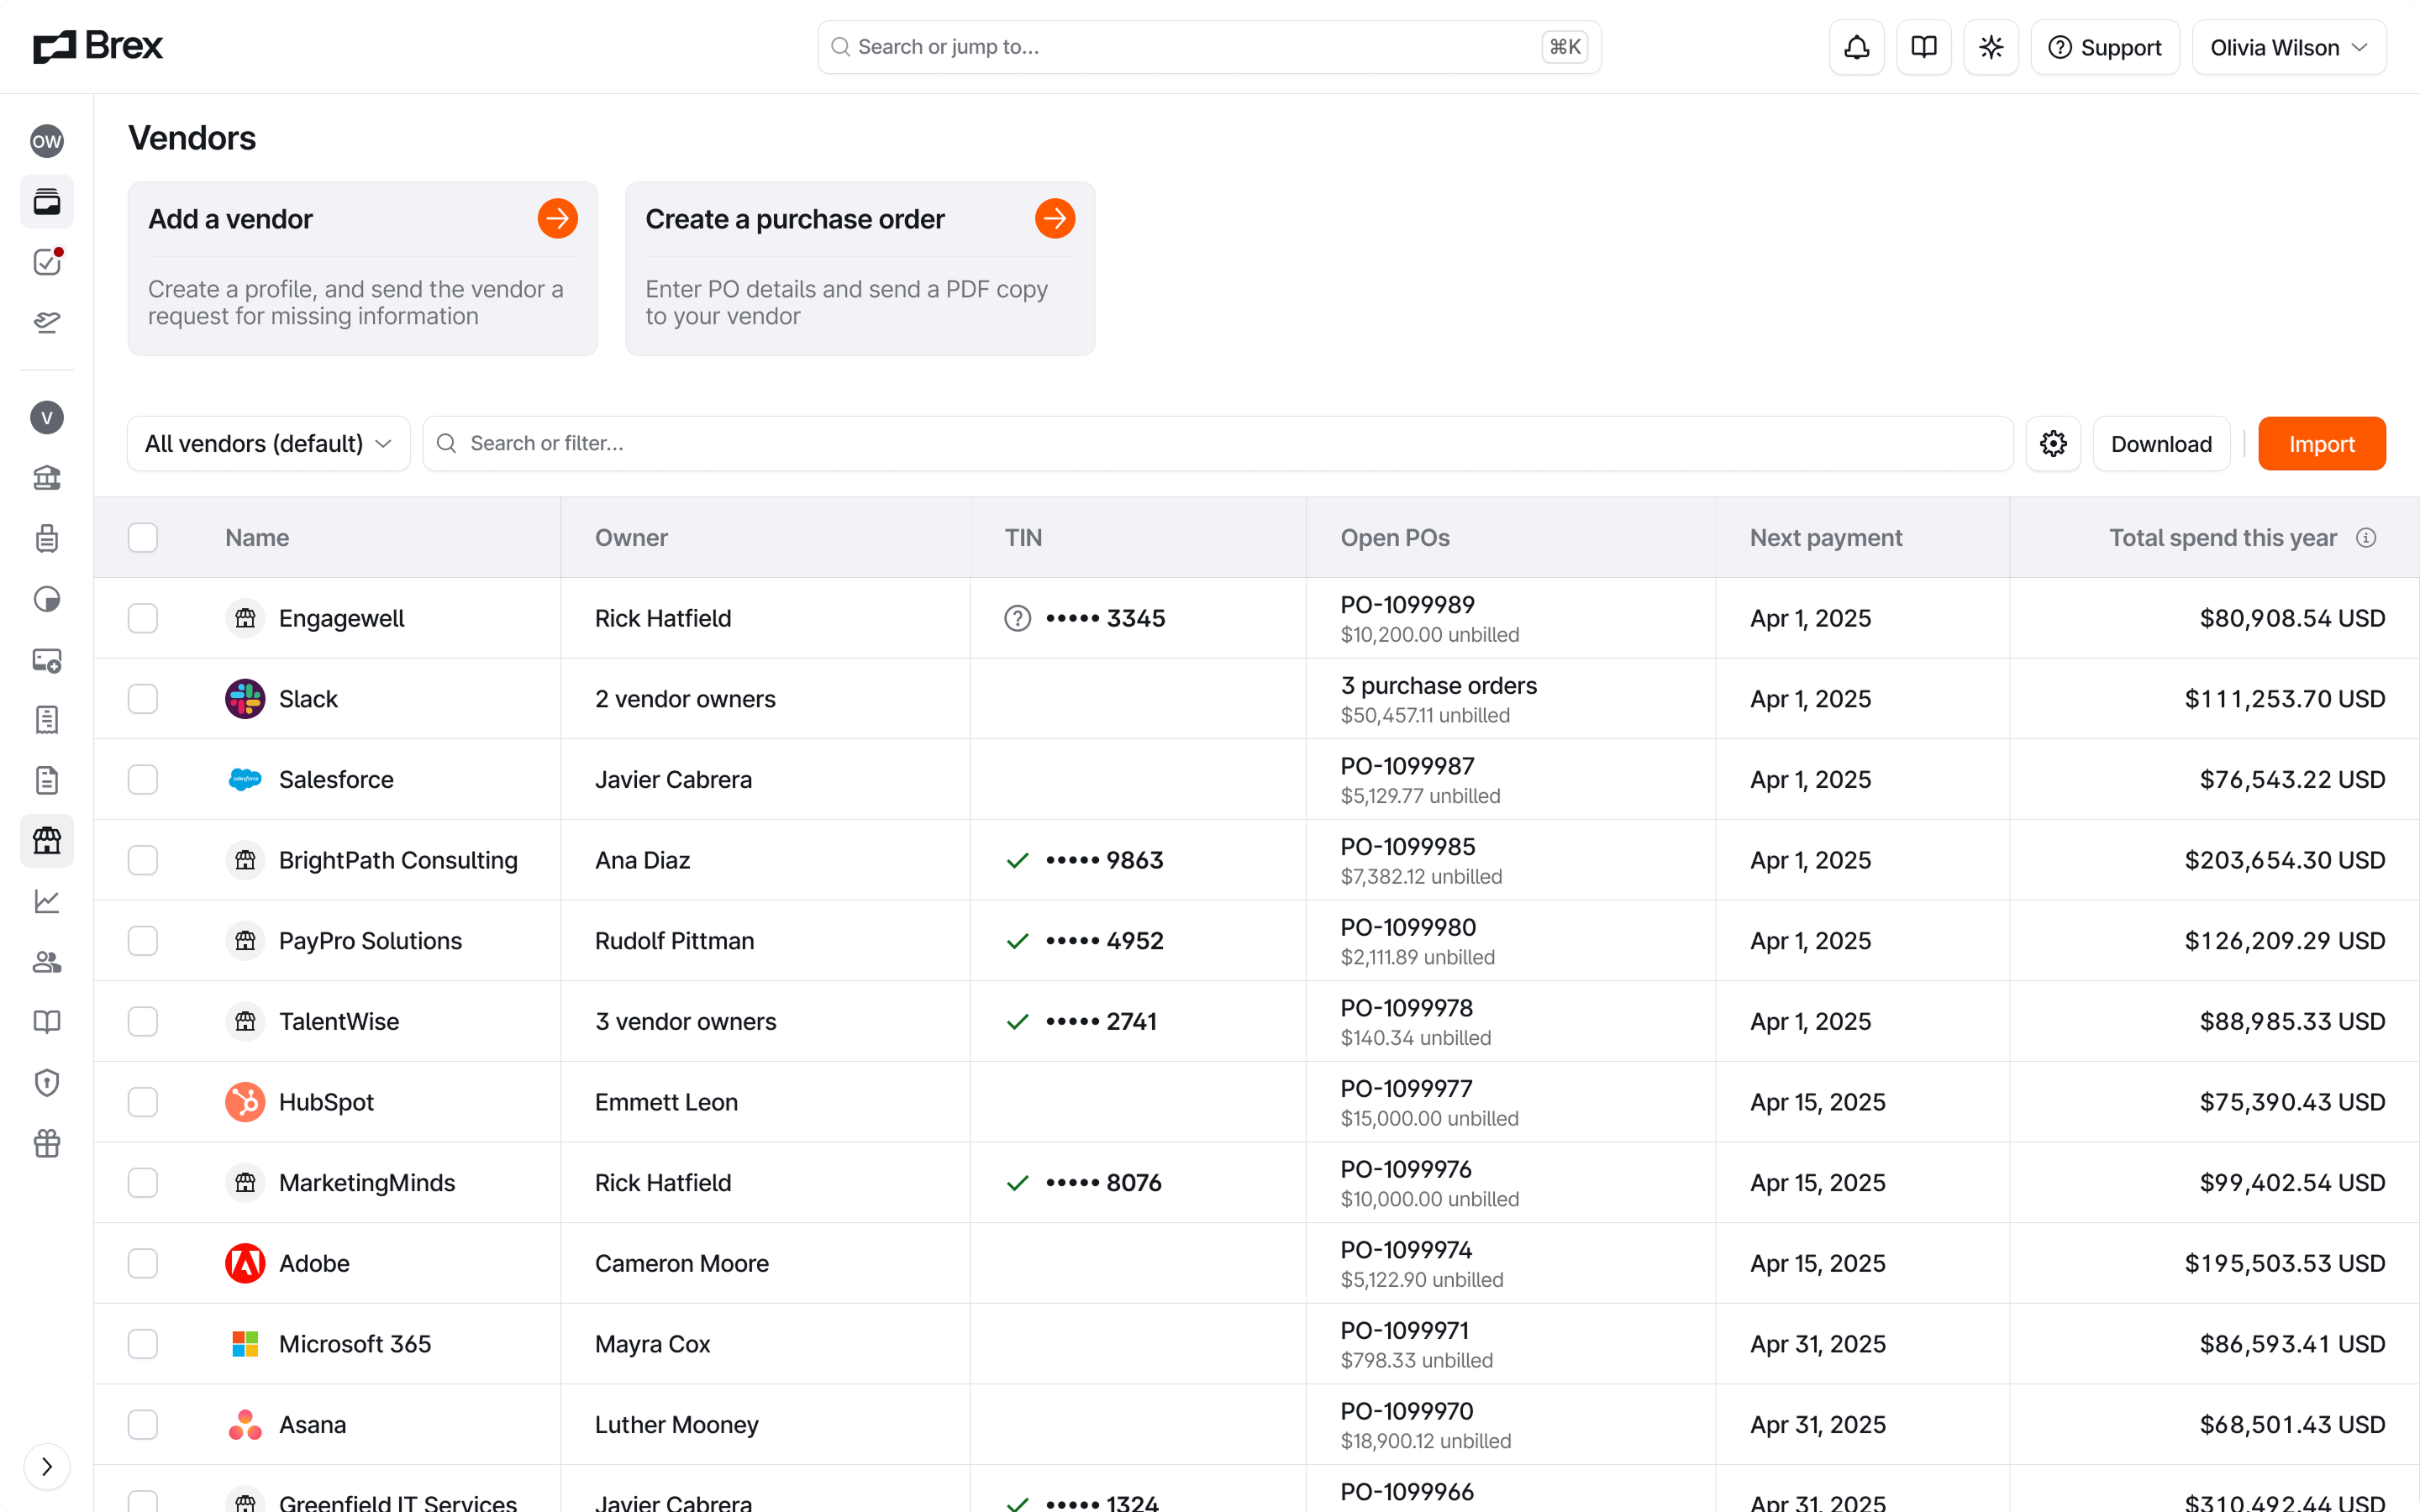Open the All vendors (default) dropdown

[268, 444]
